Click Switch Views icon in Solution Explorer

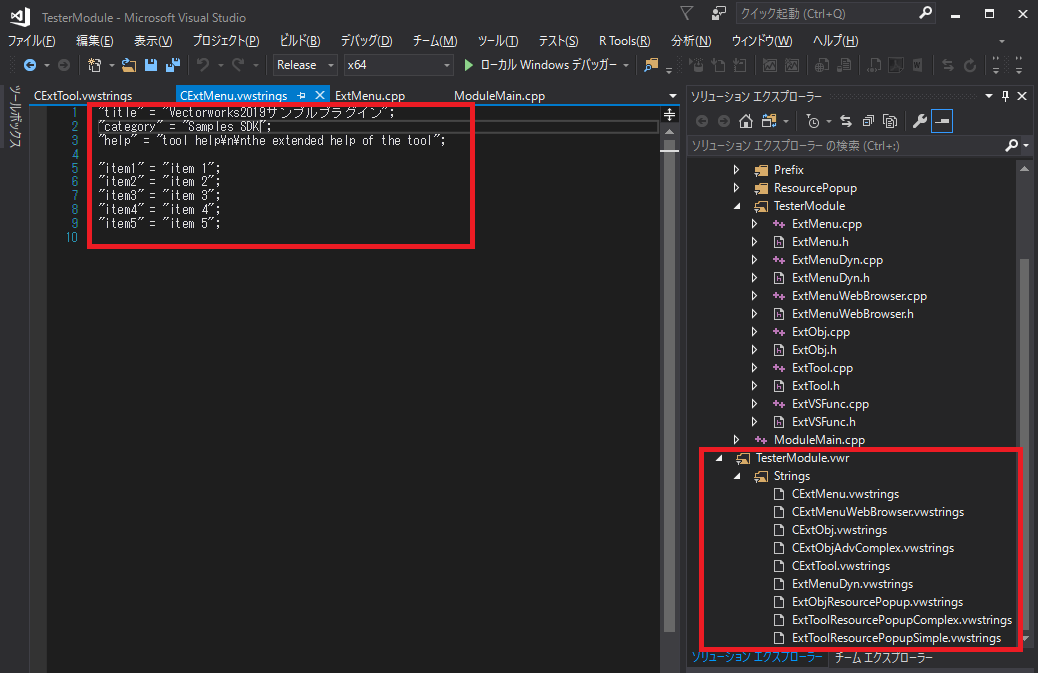769,121
